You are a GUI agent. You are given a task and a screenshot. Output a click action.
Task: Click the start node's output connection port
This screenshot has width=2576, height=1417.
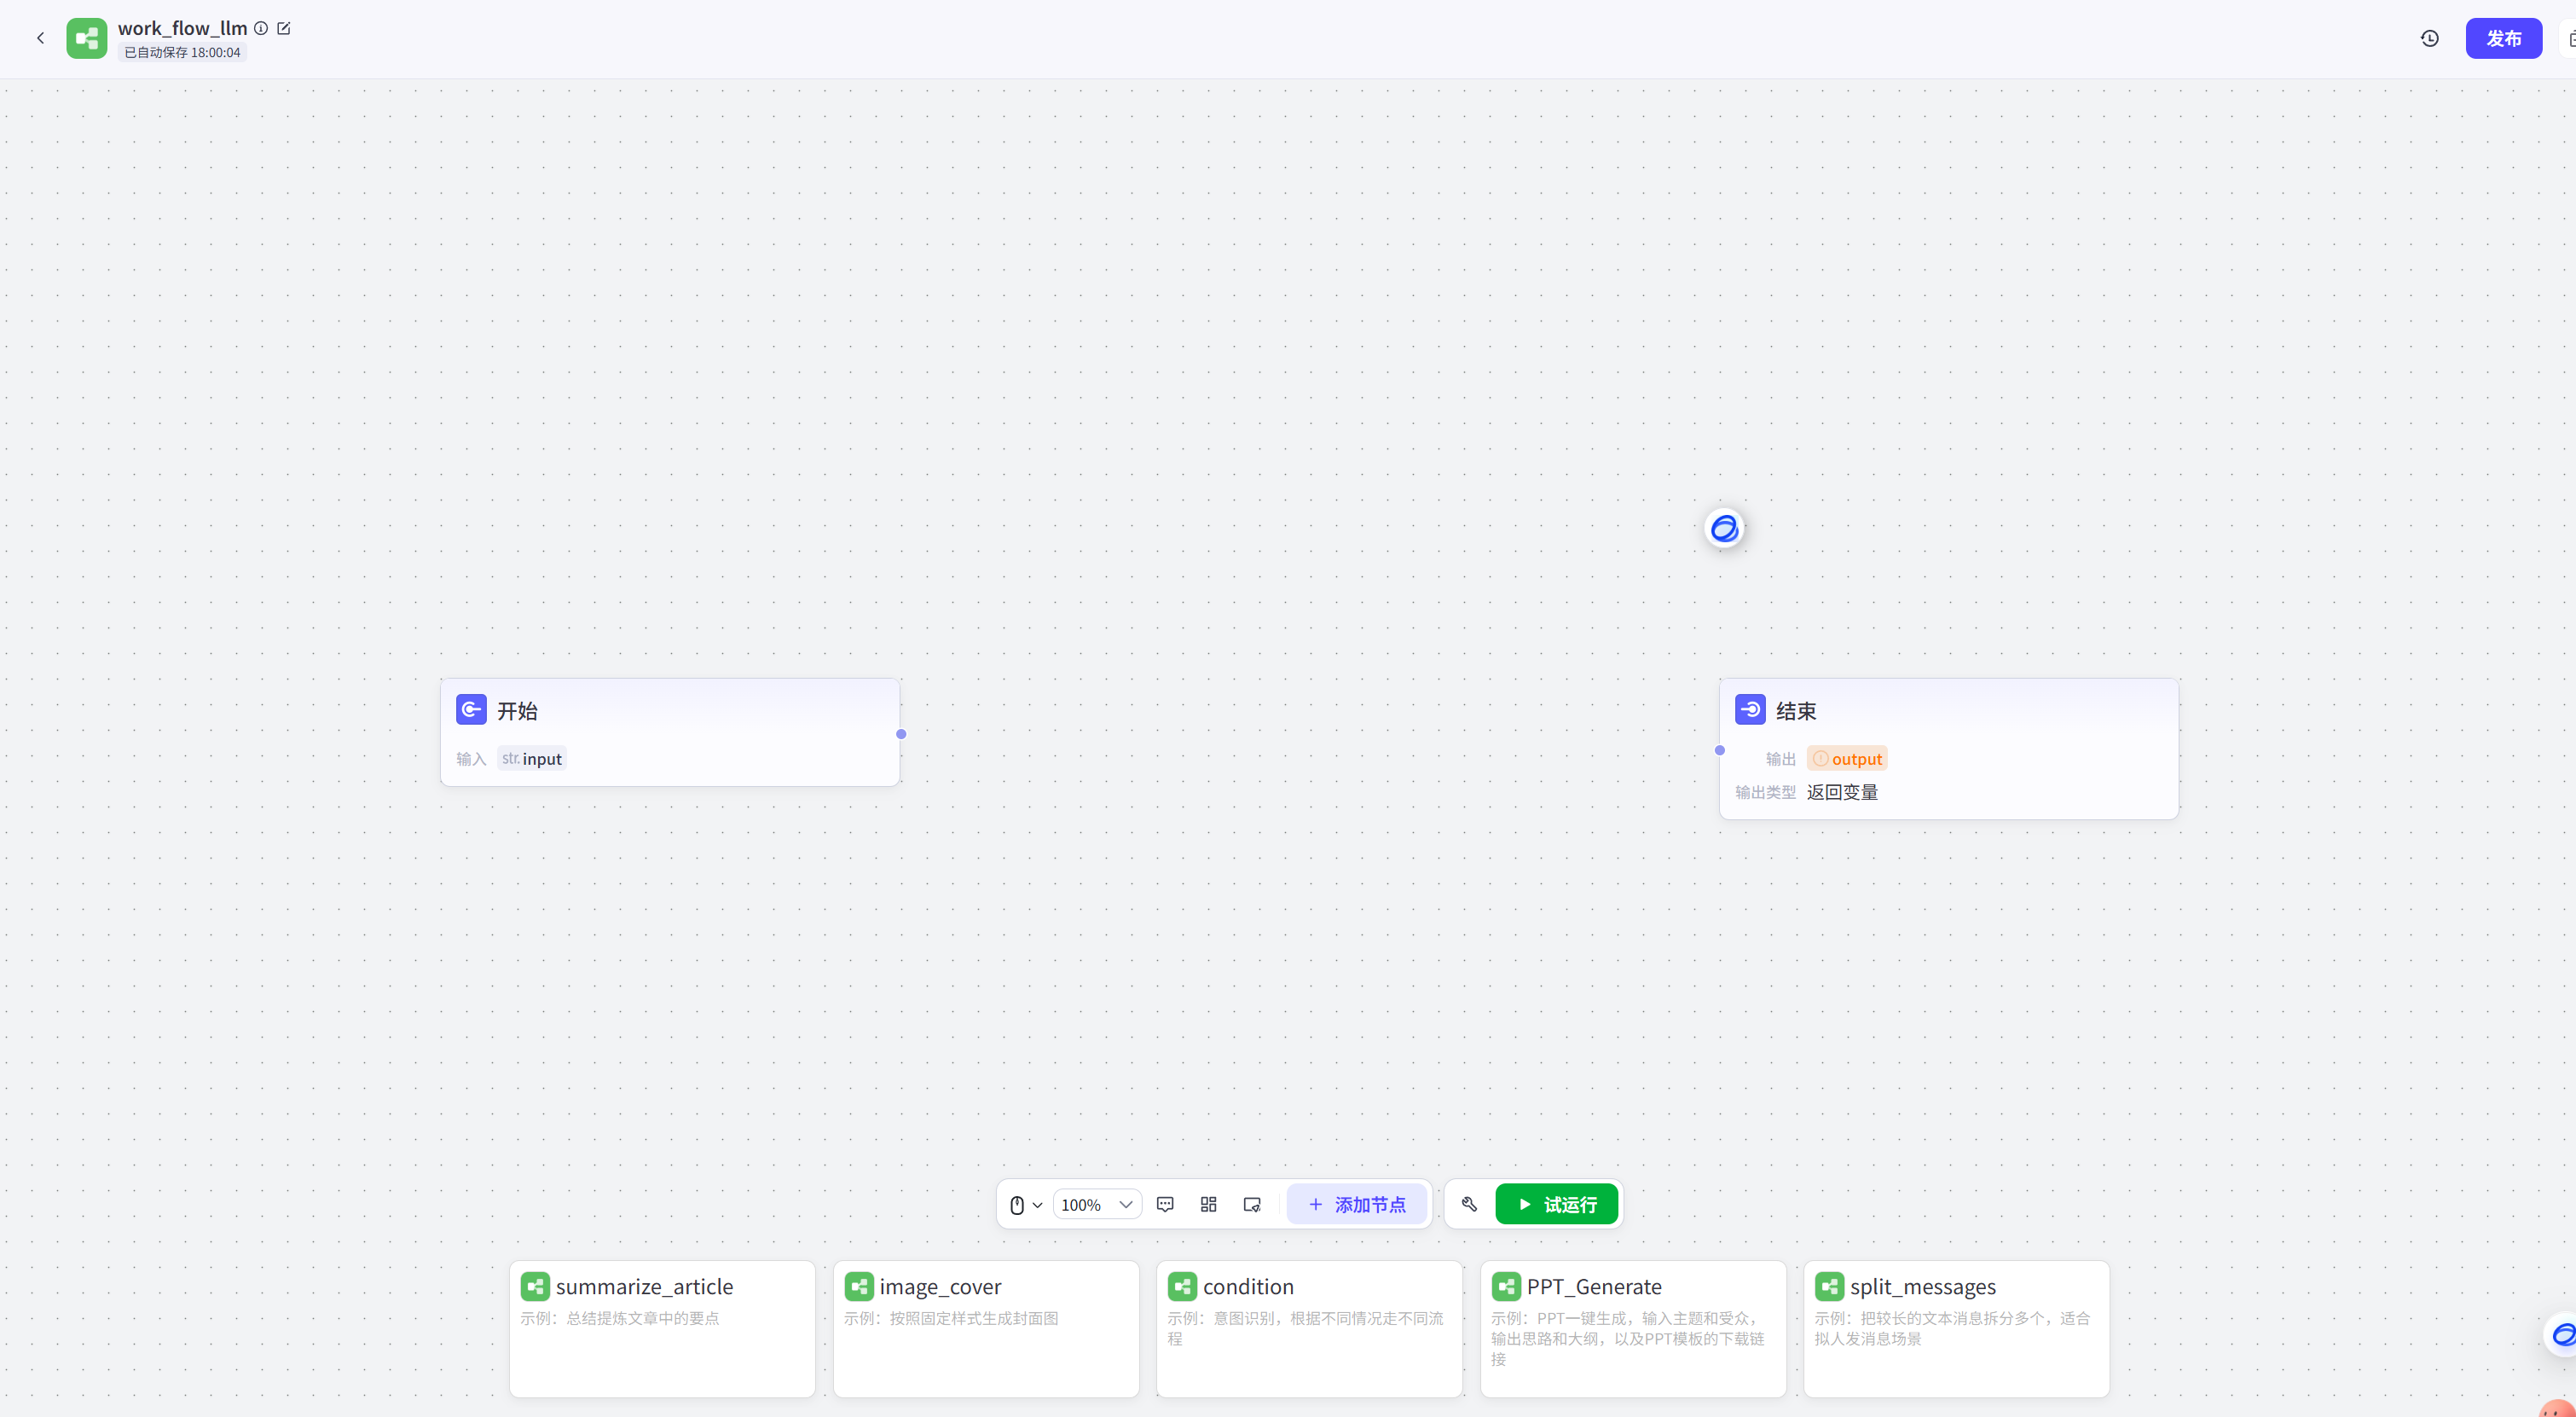click(901, 734)
